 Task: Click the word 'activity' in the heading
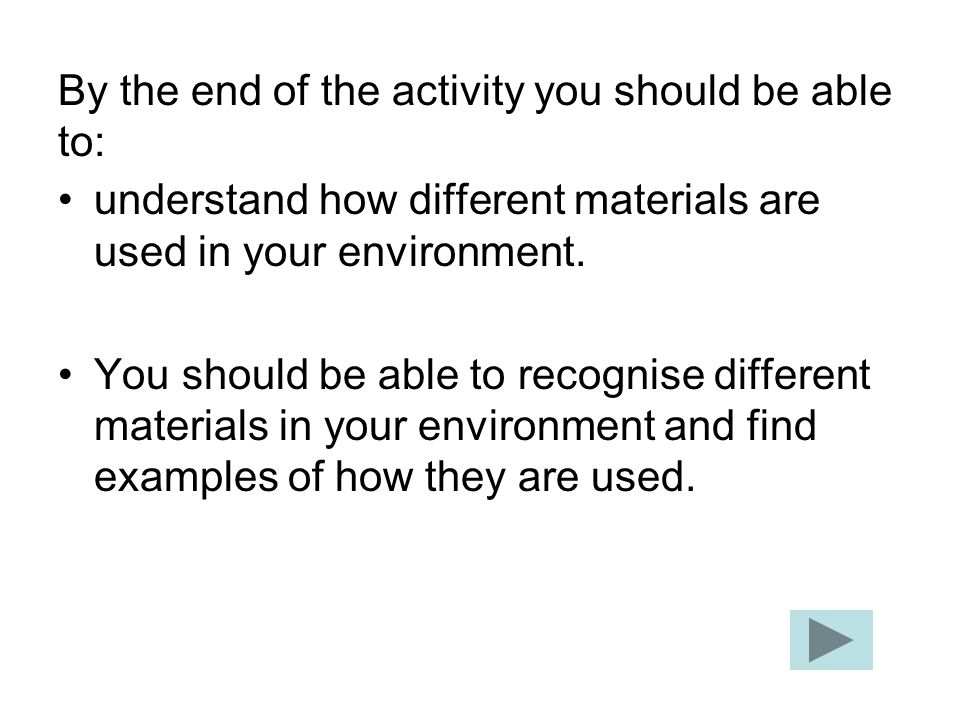(x=458, y=92)
